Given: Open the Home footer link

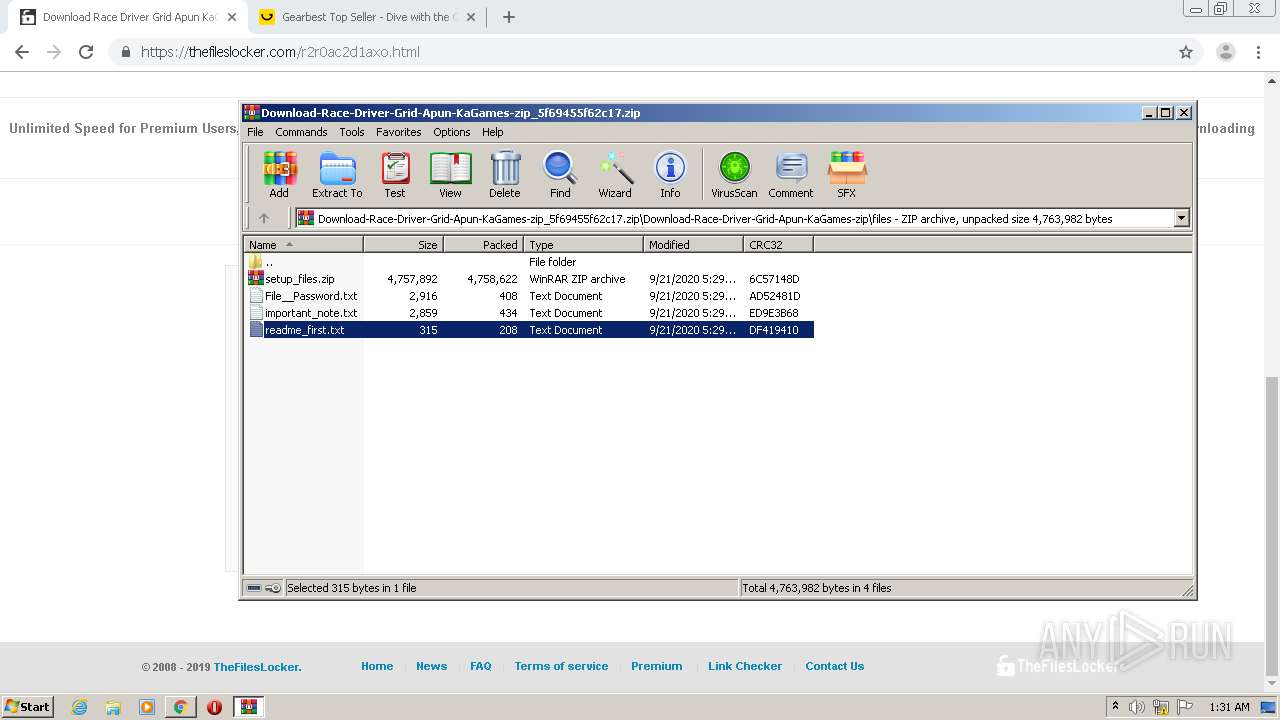Looking at the screenshot, I should [377, 666].
